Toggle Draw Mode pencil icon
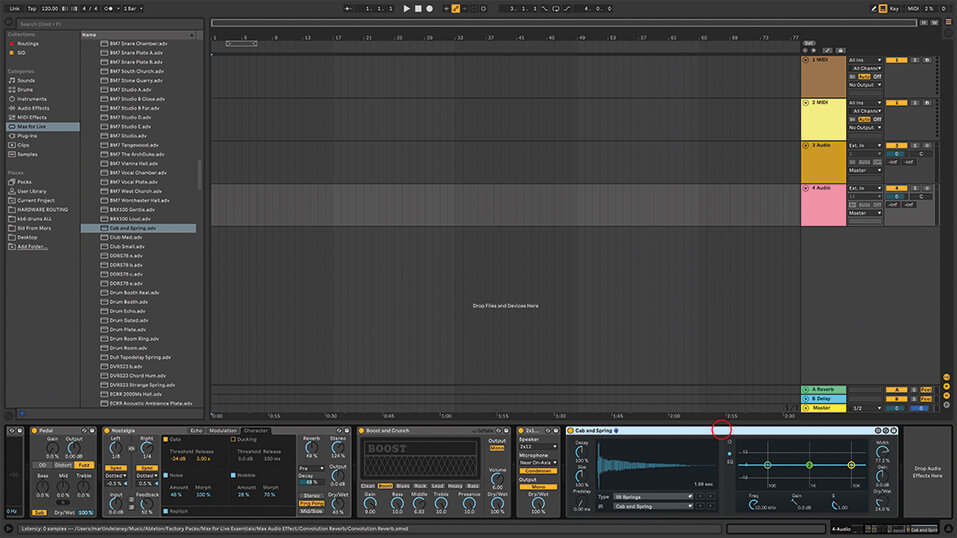This screenshot has height=538, width=957. coord(873,9)
